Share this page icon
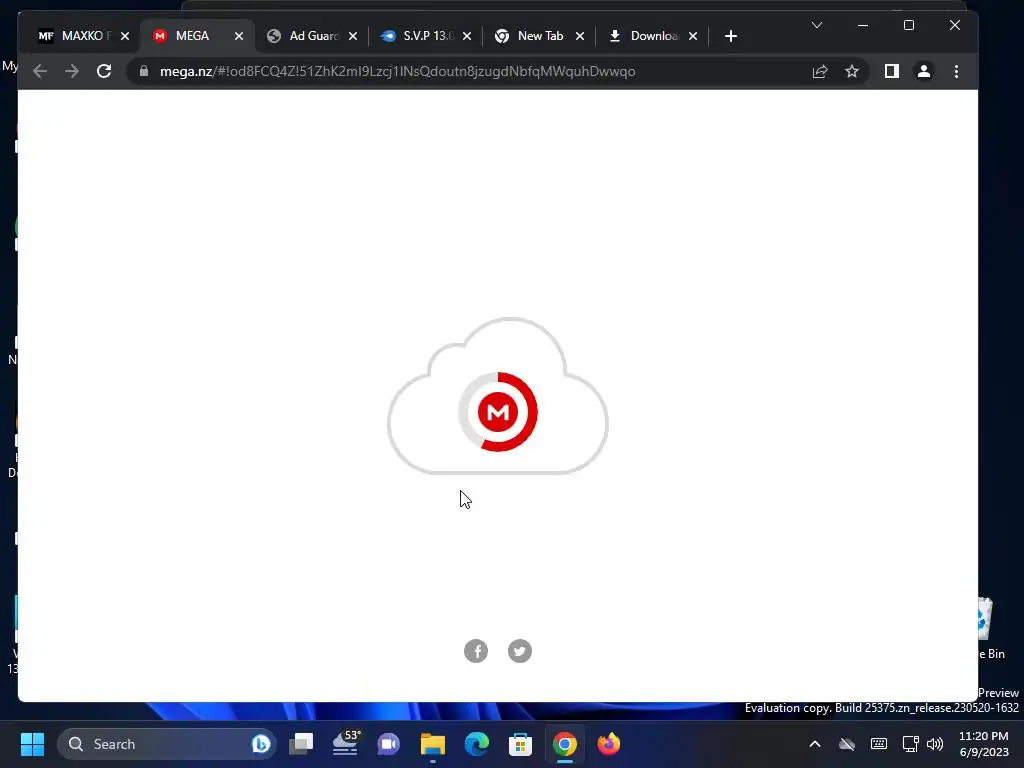The image size is (1024, 768). 820,71
